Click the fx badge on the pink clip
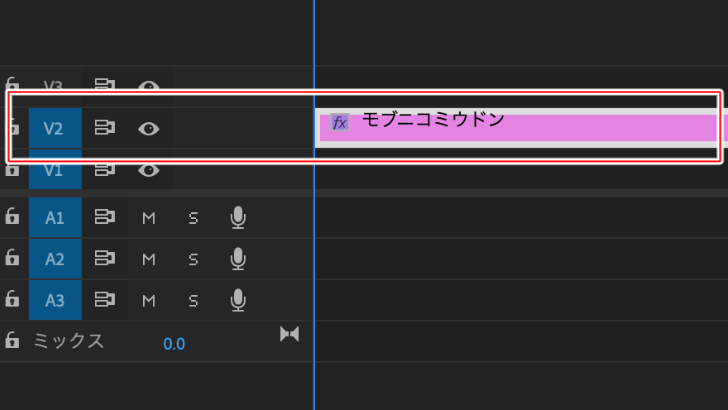 coord(340,123)
